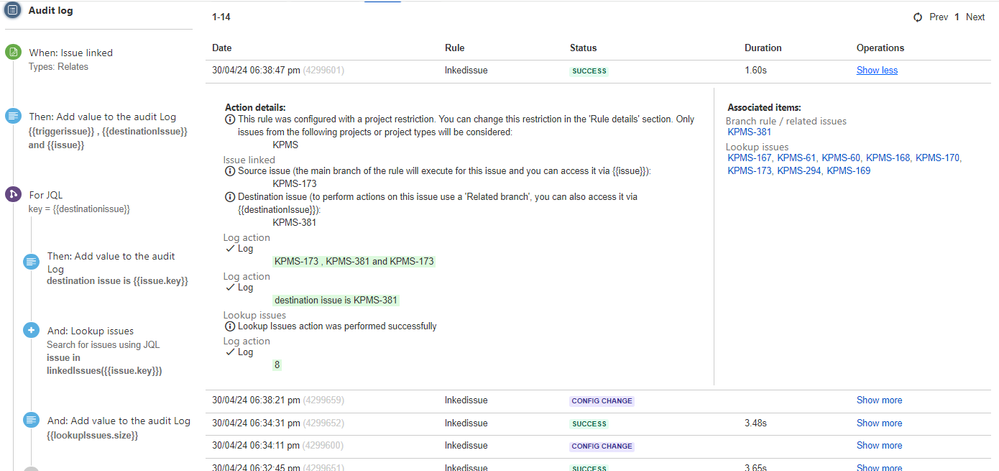Viewport: 999px width, 471px height.
Task: Click the SUCCESS status badge of first entry
Action: pos(589,71)
